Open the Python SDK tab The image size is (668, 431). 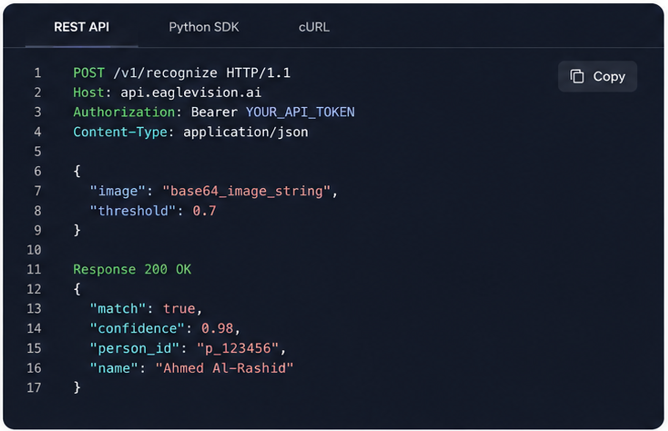point(204,27)
